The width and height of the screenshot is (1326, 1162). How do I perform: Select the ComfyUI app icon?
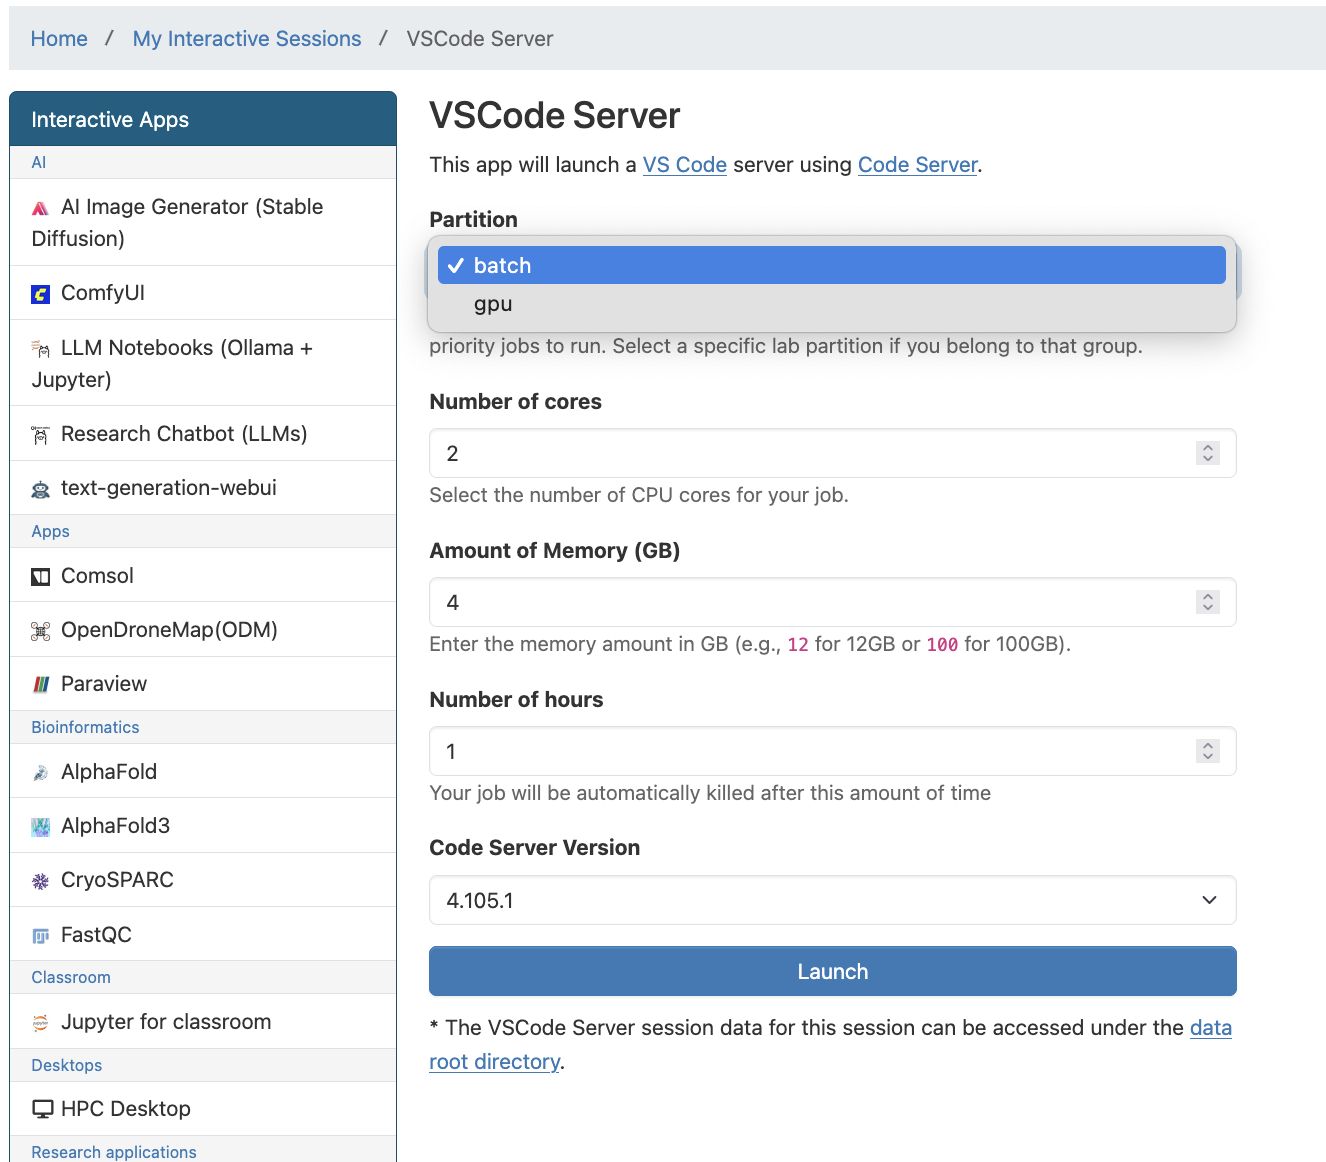pyautogui.click(x=40, y=293)
